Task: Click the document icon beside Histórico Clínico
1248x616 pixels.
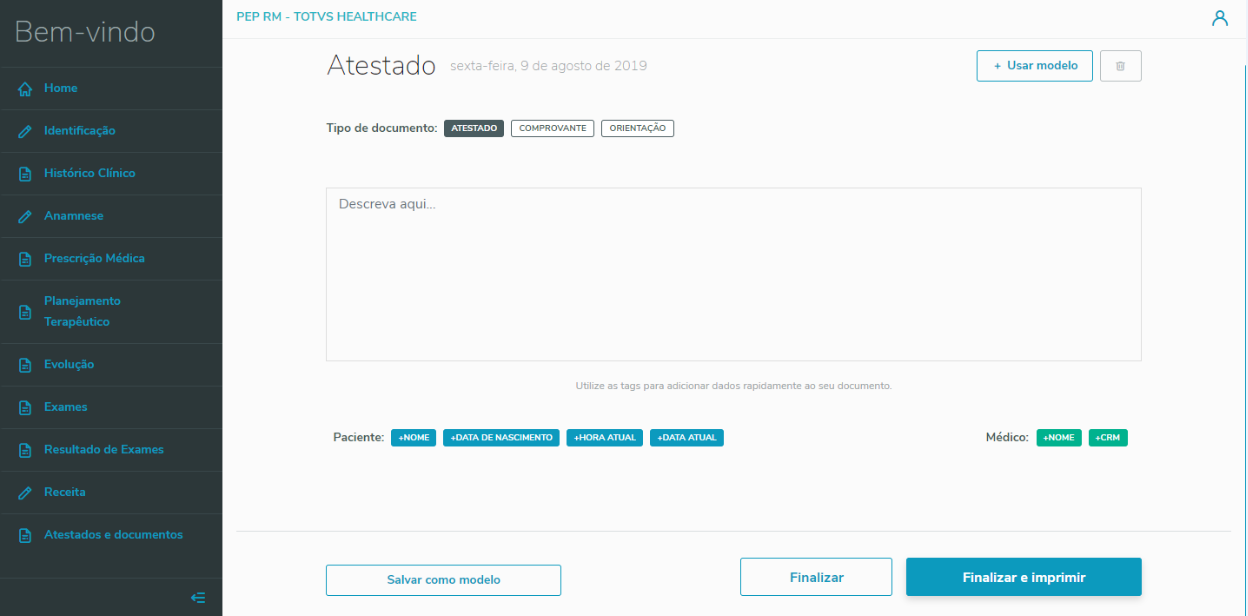Action: [x=26, y=174]
